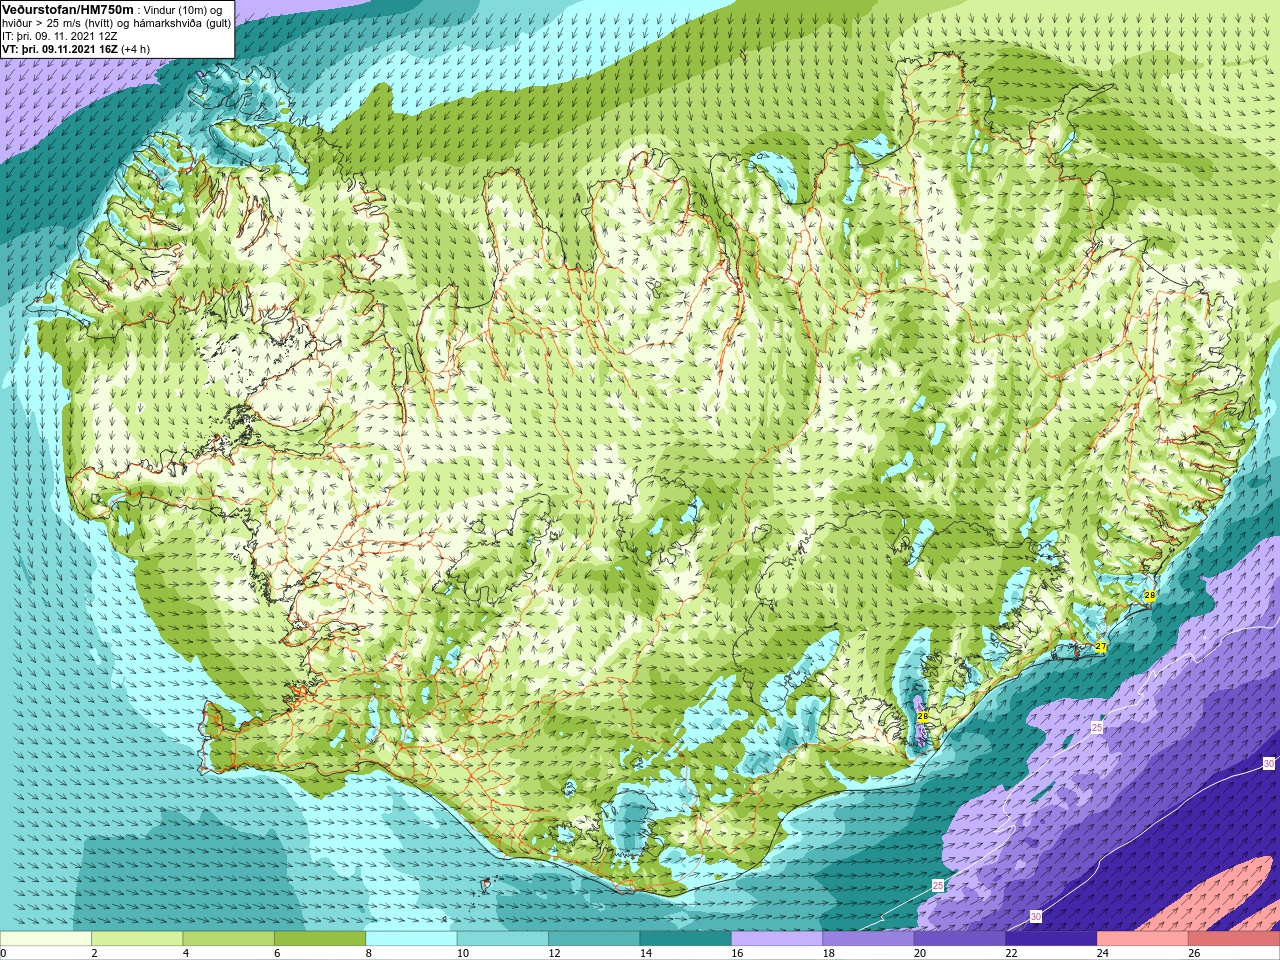Click the light salmon 24–26 legend swatch
1280x960 pixels.
1143,939
